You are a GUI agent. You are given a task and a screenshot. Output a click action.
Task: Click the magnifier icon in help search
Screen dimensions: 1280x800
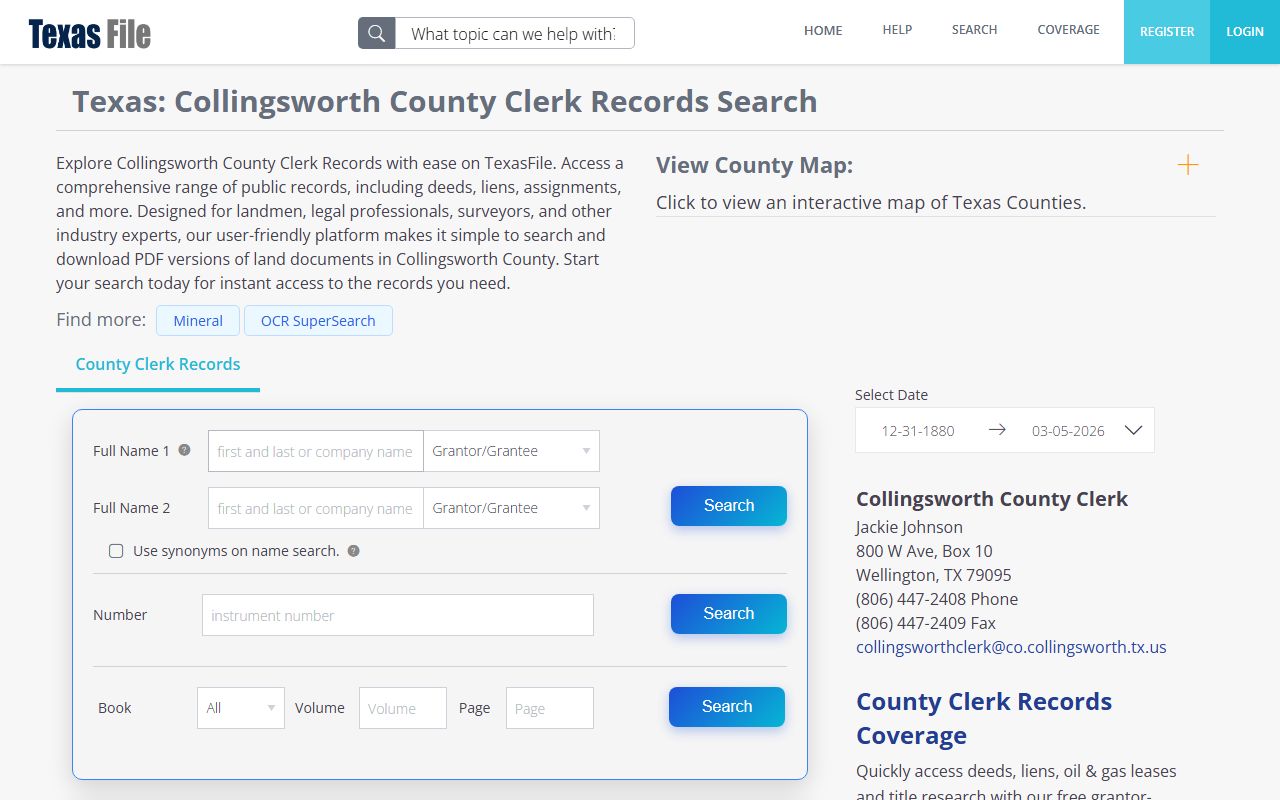point(377,33)
